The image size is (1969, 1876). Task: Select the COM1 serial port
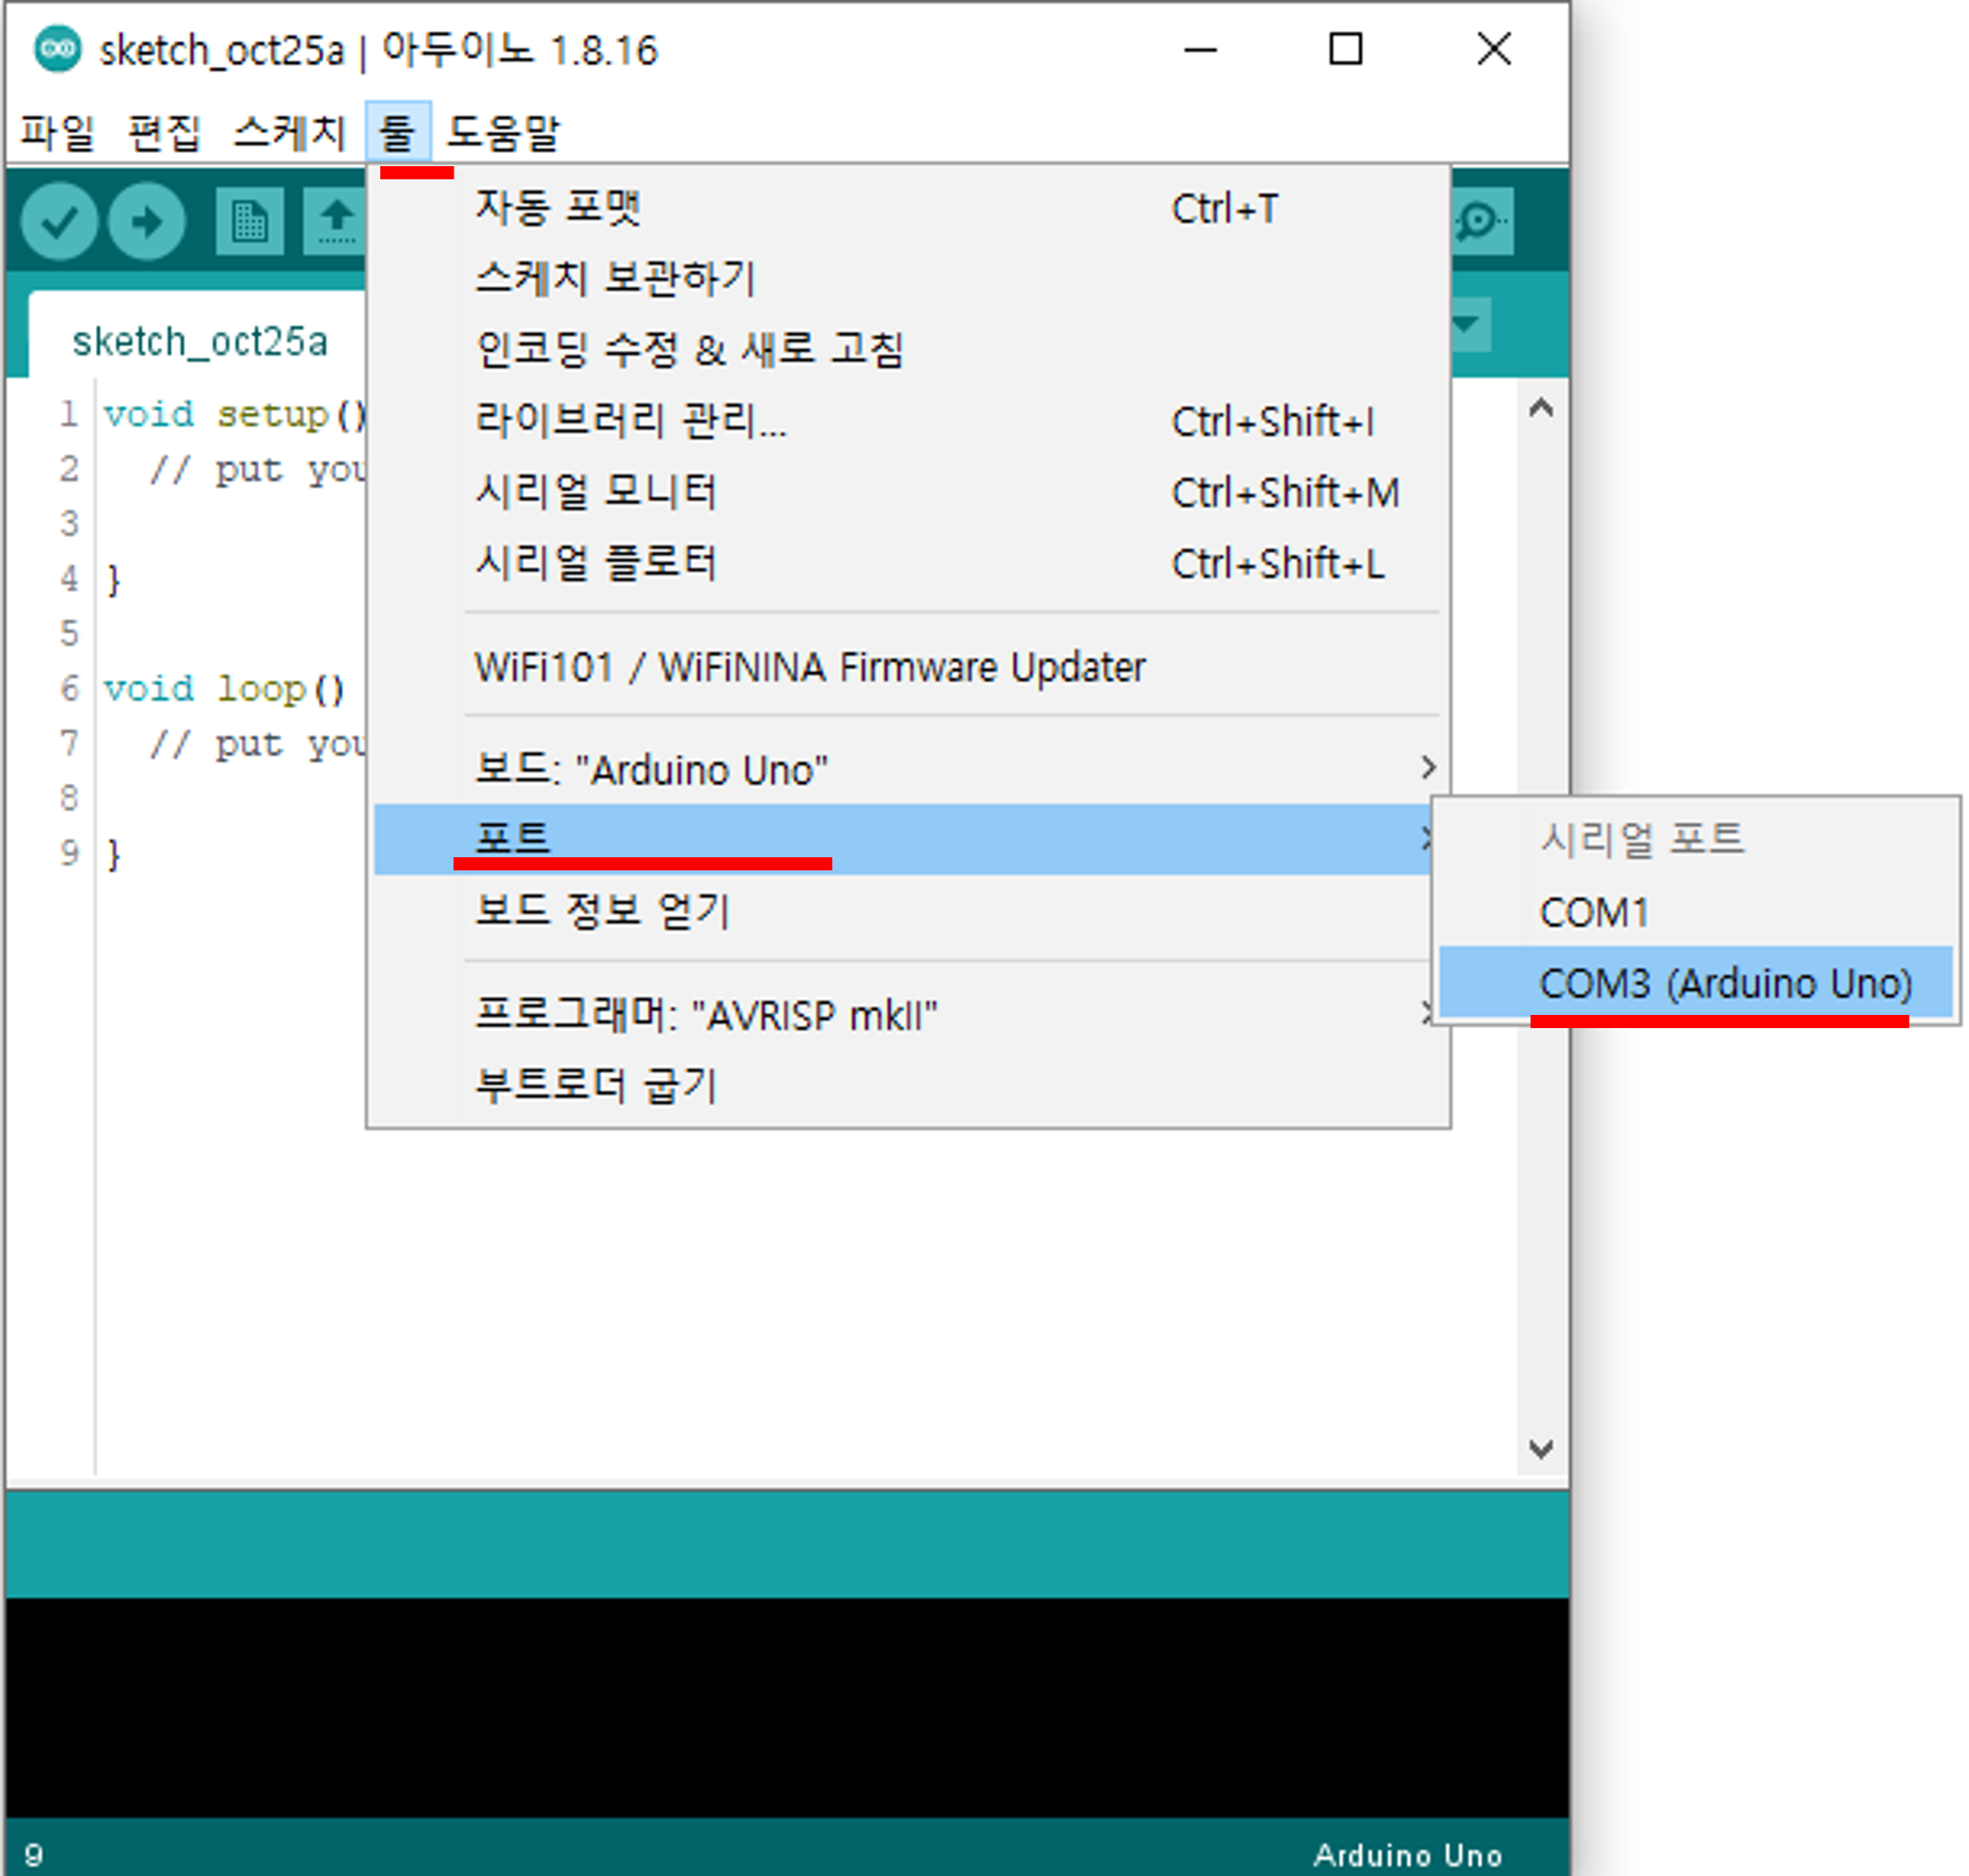[1593, 912]
